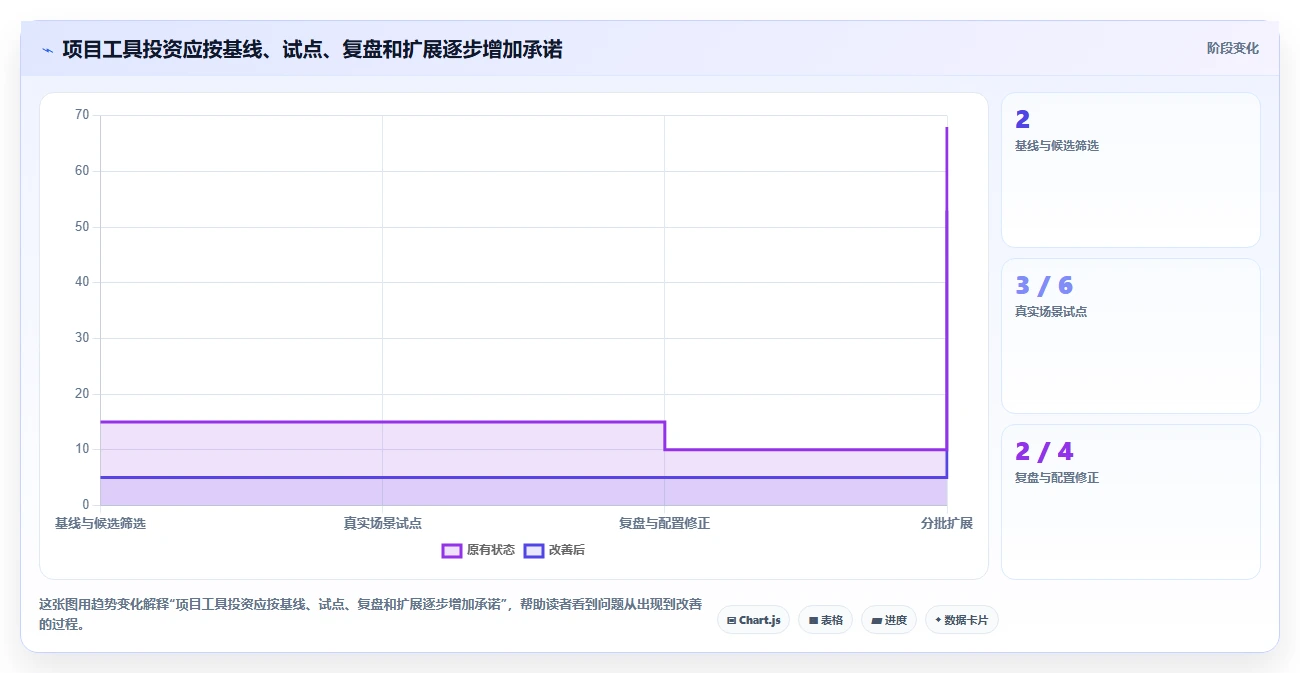Image resolution: width=1300 pixels, height=673 pixels.
Task: Click the 表格 chip icon
Action: coord(813,620)
